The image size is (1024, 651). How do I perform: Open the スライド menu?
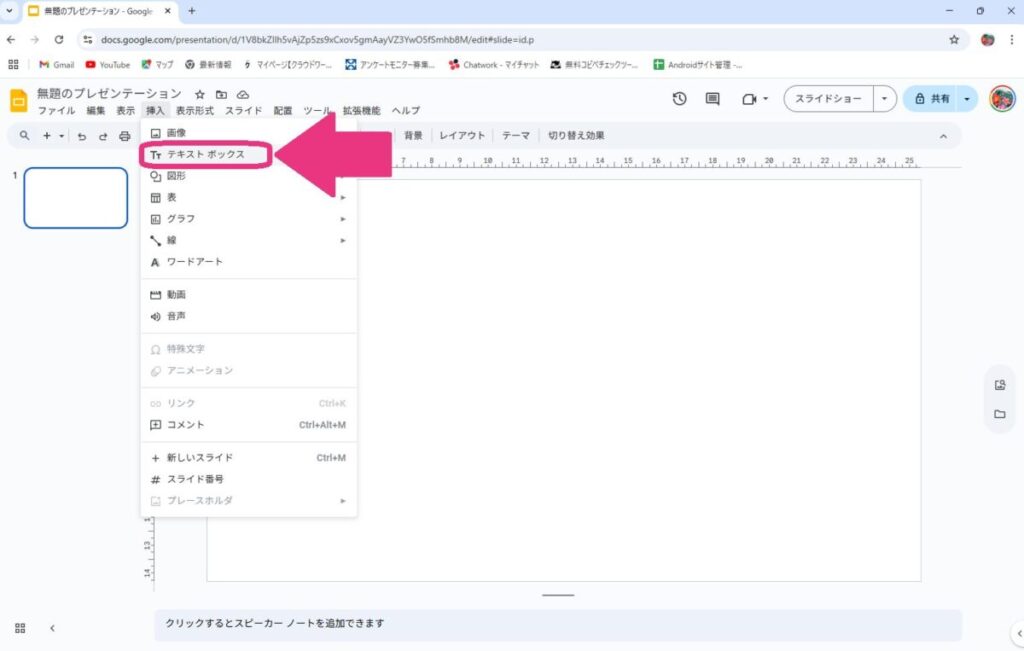click(244, 111)
